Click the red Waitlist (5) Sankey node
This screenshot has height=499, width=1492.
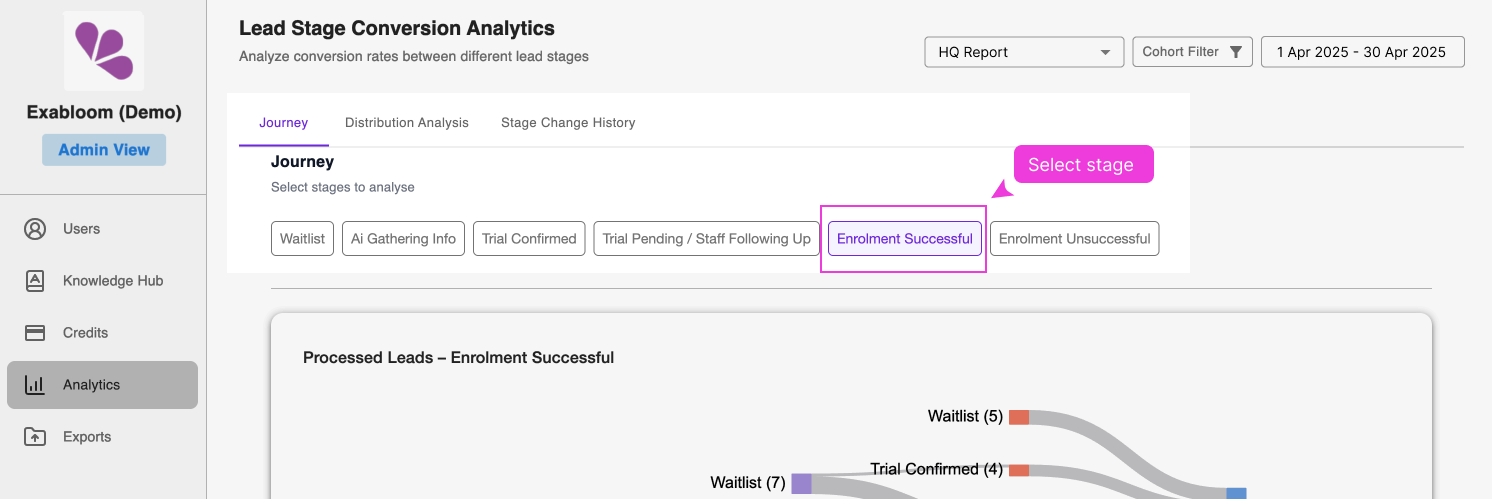1018,417
